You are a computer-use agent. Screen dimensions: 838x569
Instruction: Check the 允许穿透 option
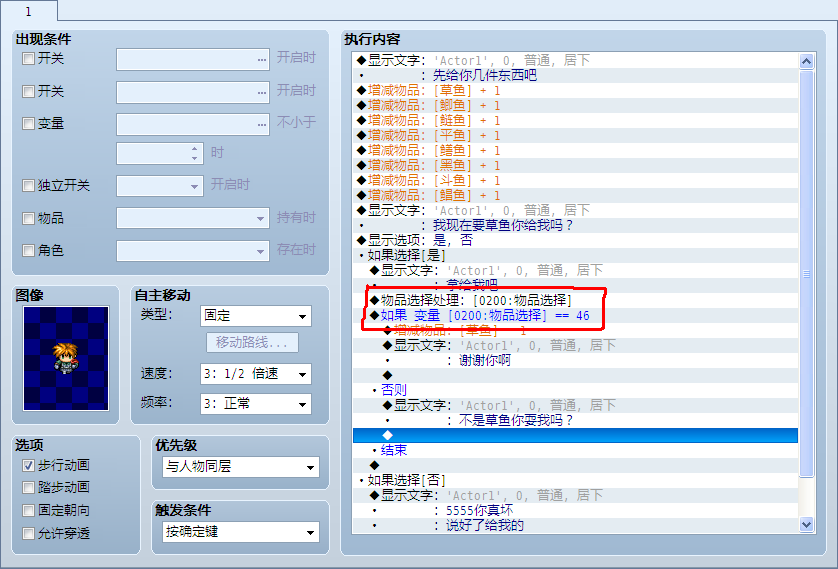(x=28, y=533)
